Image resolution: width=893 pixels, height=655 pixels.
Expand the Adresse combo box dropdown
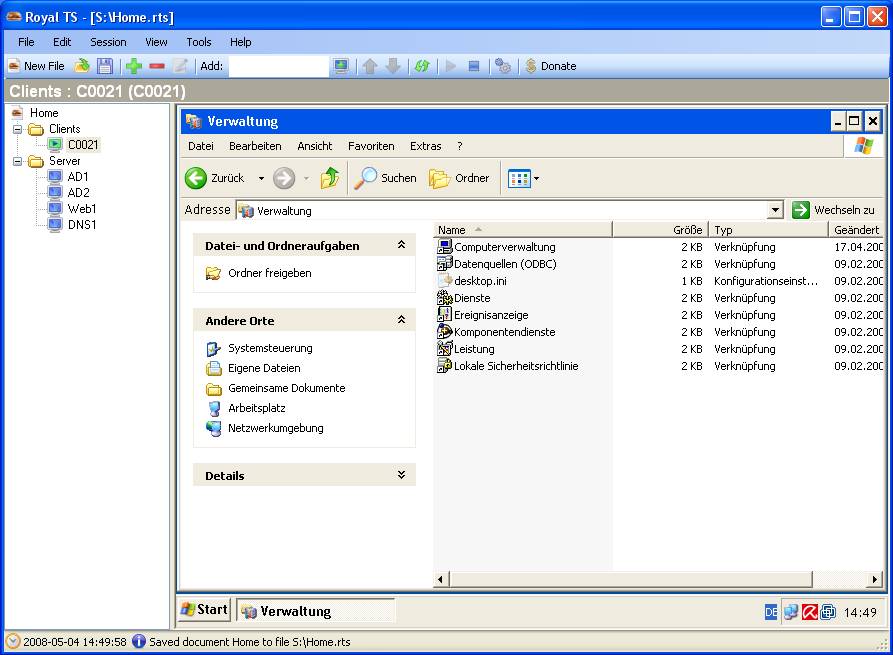(x=775, y=210)
